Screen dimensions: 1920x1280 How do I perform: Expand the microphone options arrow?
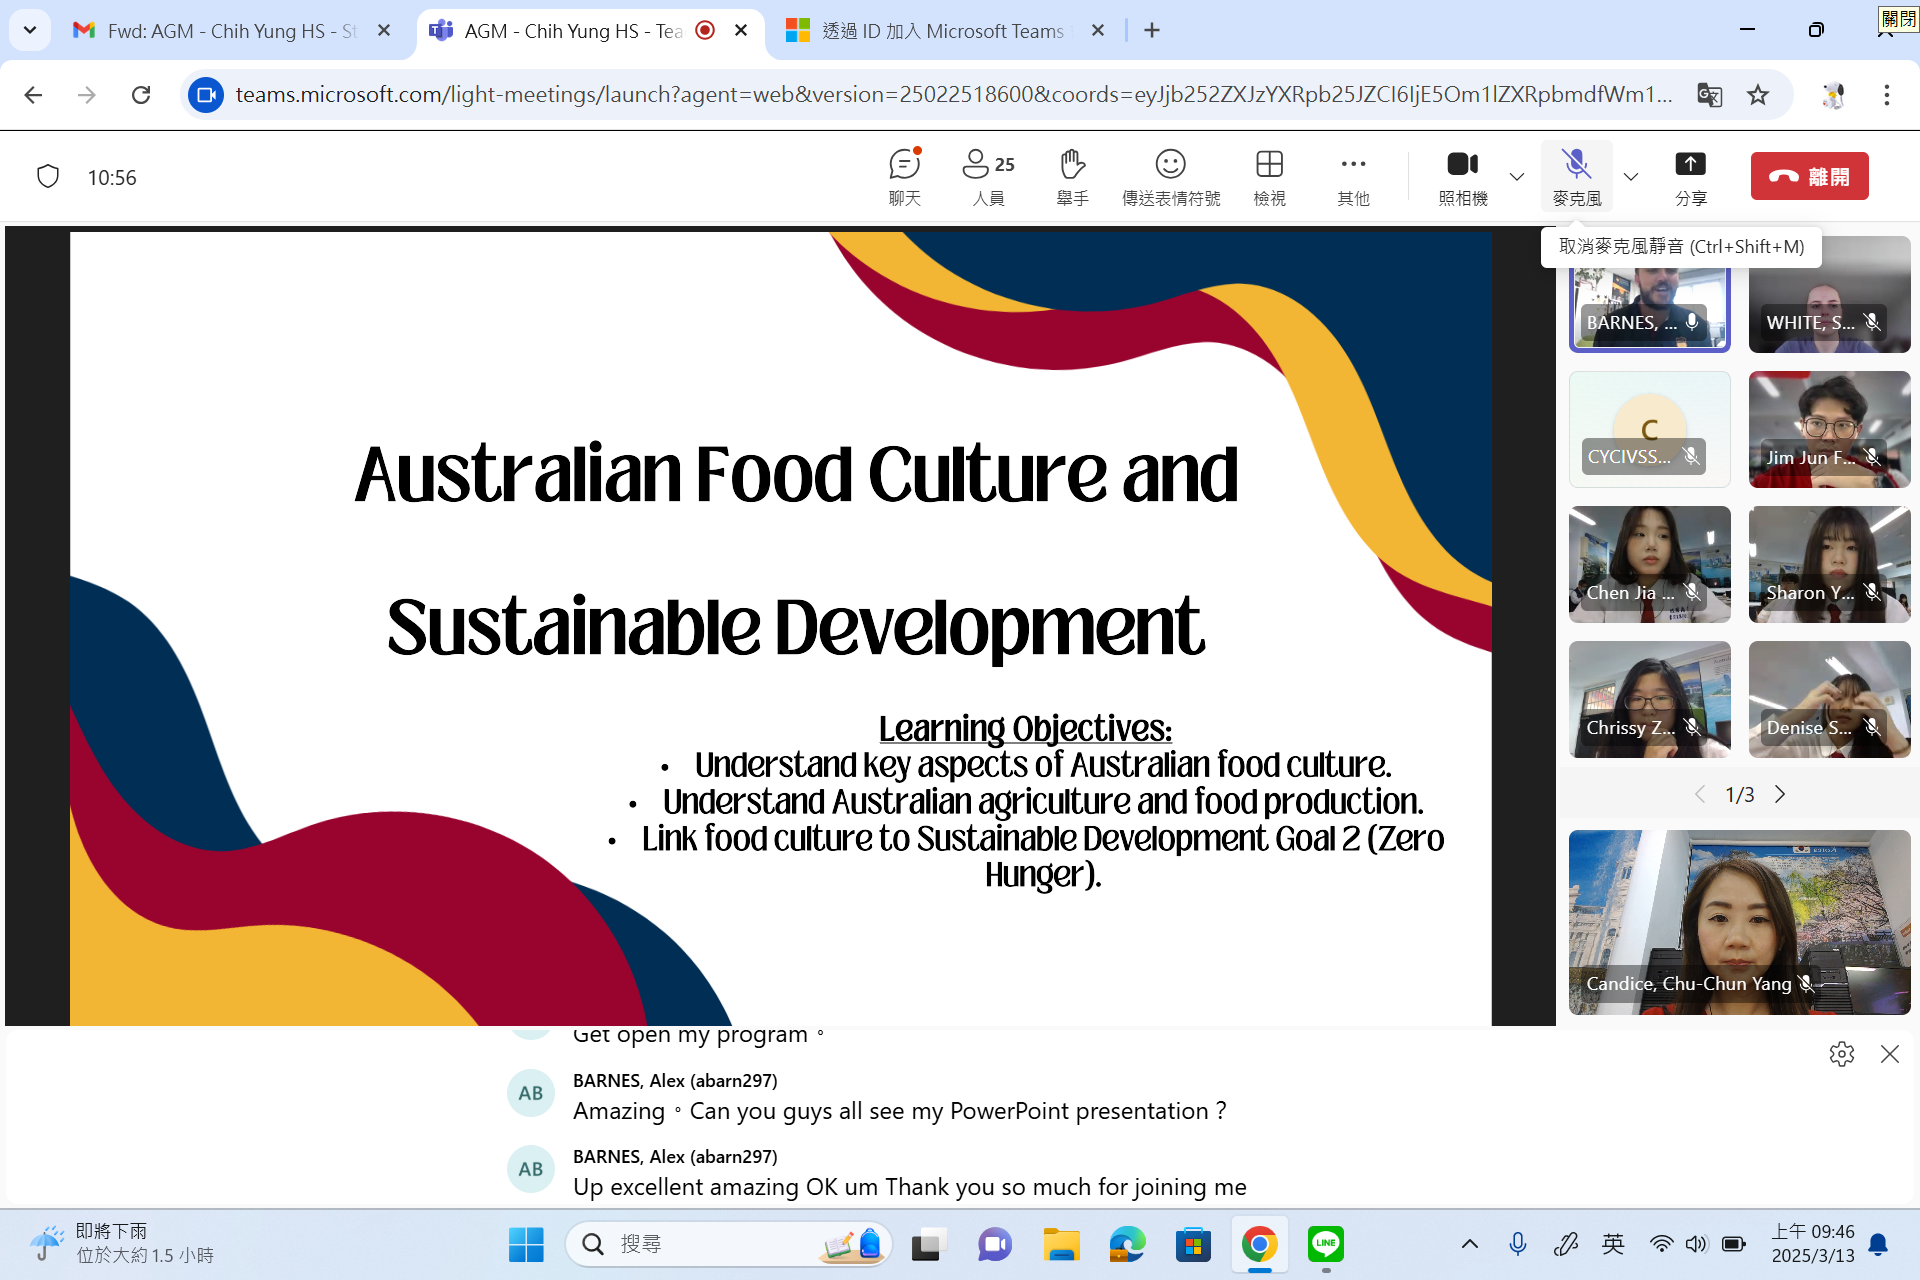click(1631, 177)
